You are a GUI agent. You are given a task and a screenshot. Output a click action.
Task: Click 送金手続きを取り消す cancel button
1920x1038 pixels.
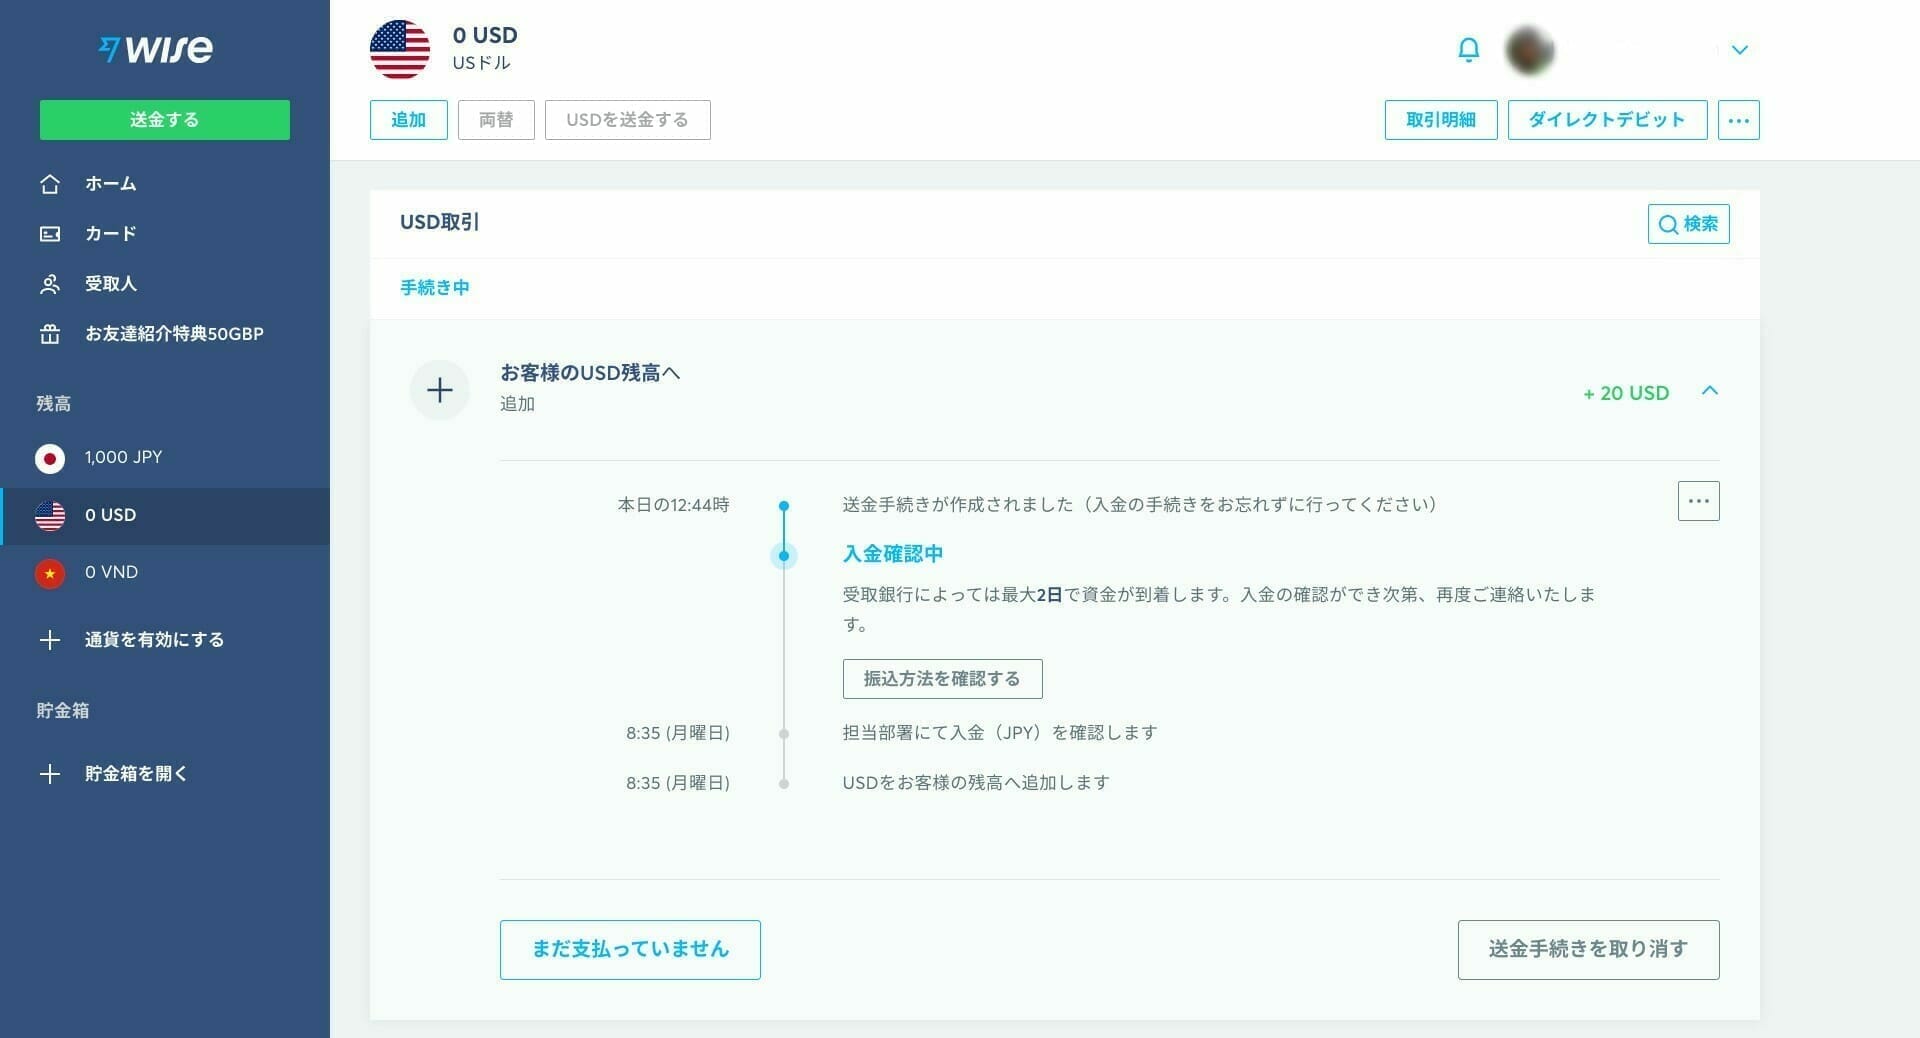click(1589, 950)
